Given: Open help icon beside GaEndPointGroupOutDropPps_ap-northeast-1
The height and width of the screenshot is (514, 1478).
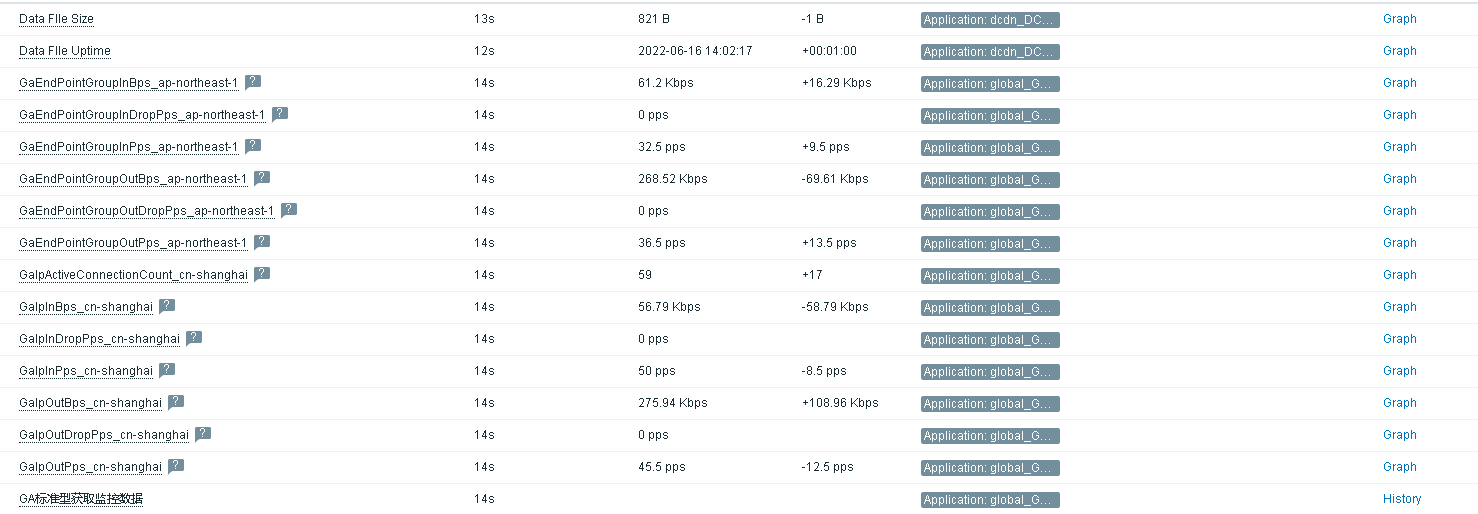Looking at the screenshot, I should [289, 210].
